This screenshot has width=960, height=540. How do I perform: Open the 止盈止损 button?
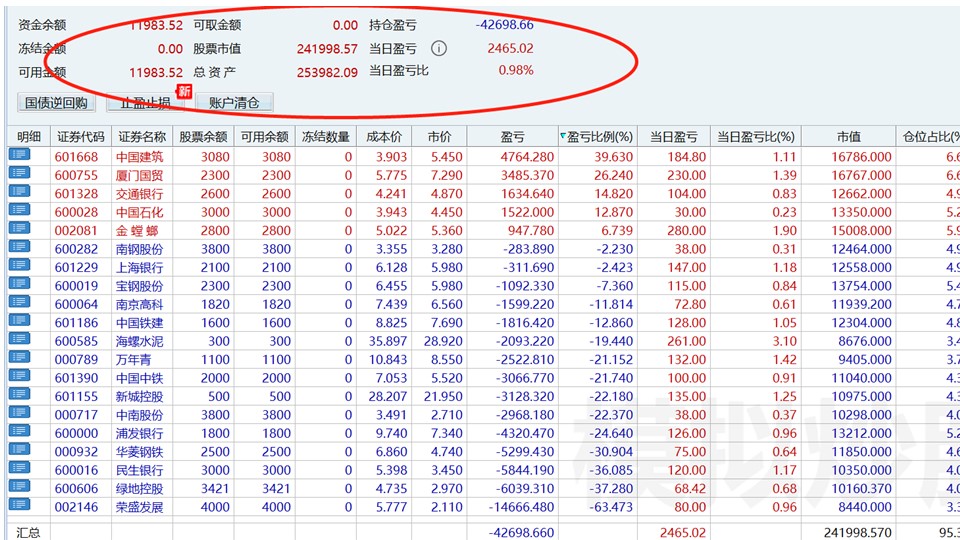click(x=145, y=102)
